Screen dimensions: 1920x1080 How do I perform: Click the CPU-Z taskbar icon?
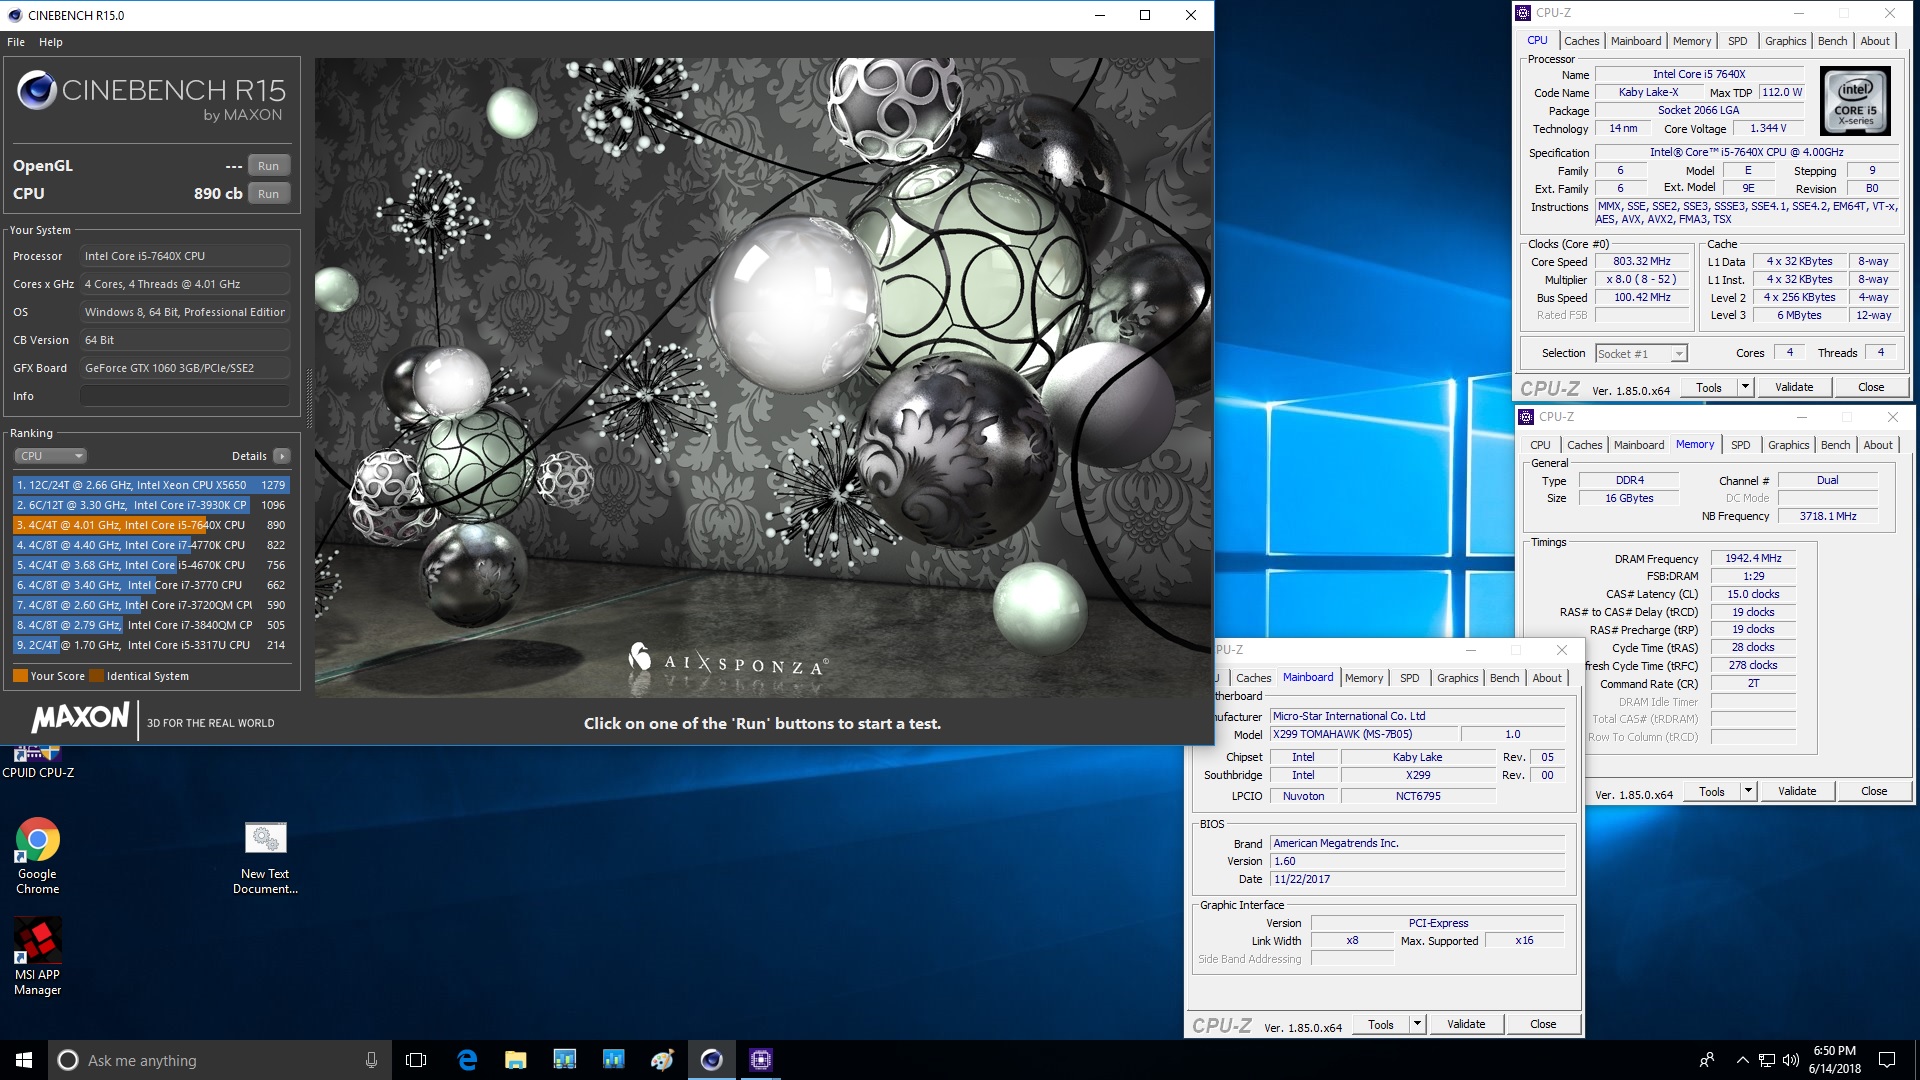click(x=760, y=1060)
